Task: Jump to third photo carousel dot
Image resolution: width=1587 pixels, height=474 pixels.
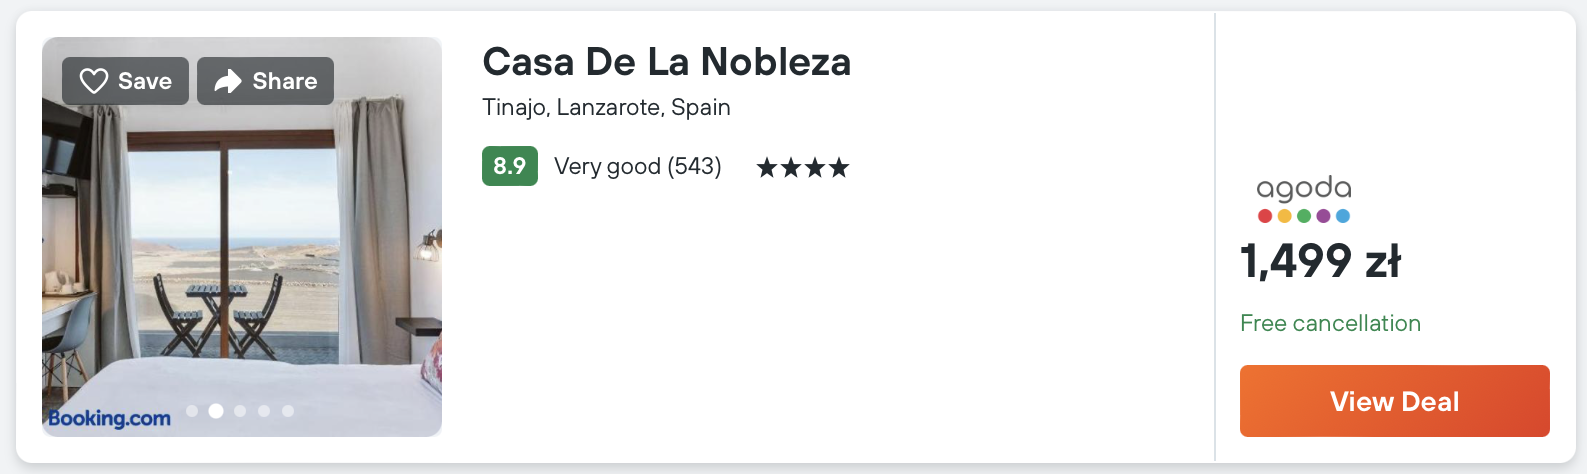Action: click(240, 411)
